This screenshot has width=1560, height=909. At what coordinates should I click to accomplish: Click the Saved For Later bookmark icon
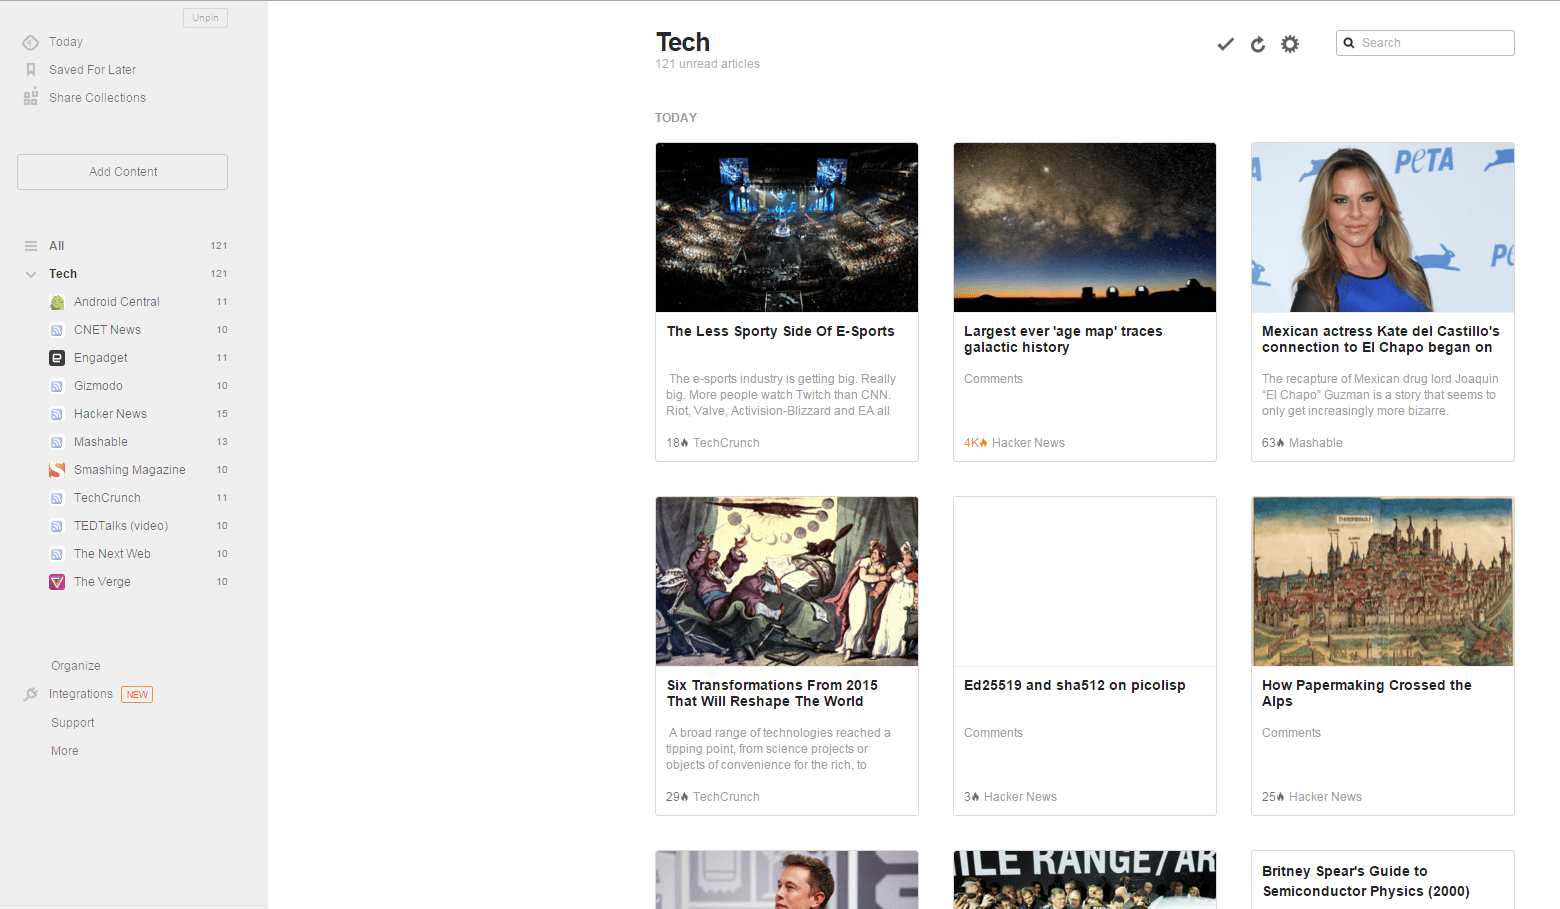pyautogui.click(x=31, y=70)
